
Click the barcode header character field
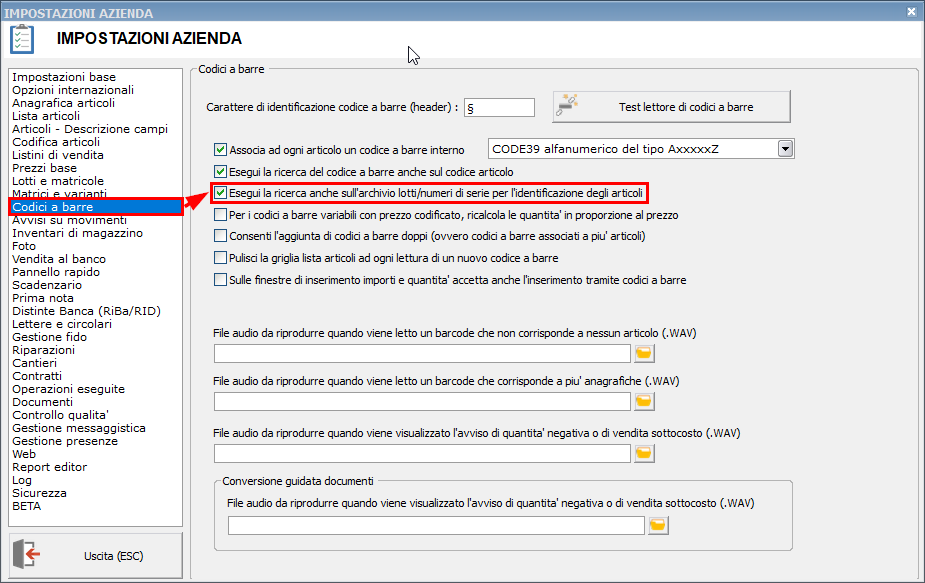click(499, 107)
